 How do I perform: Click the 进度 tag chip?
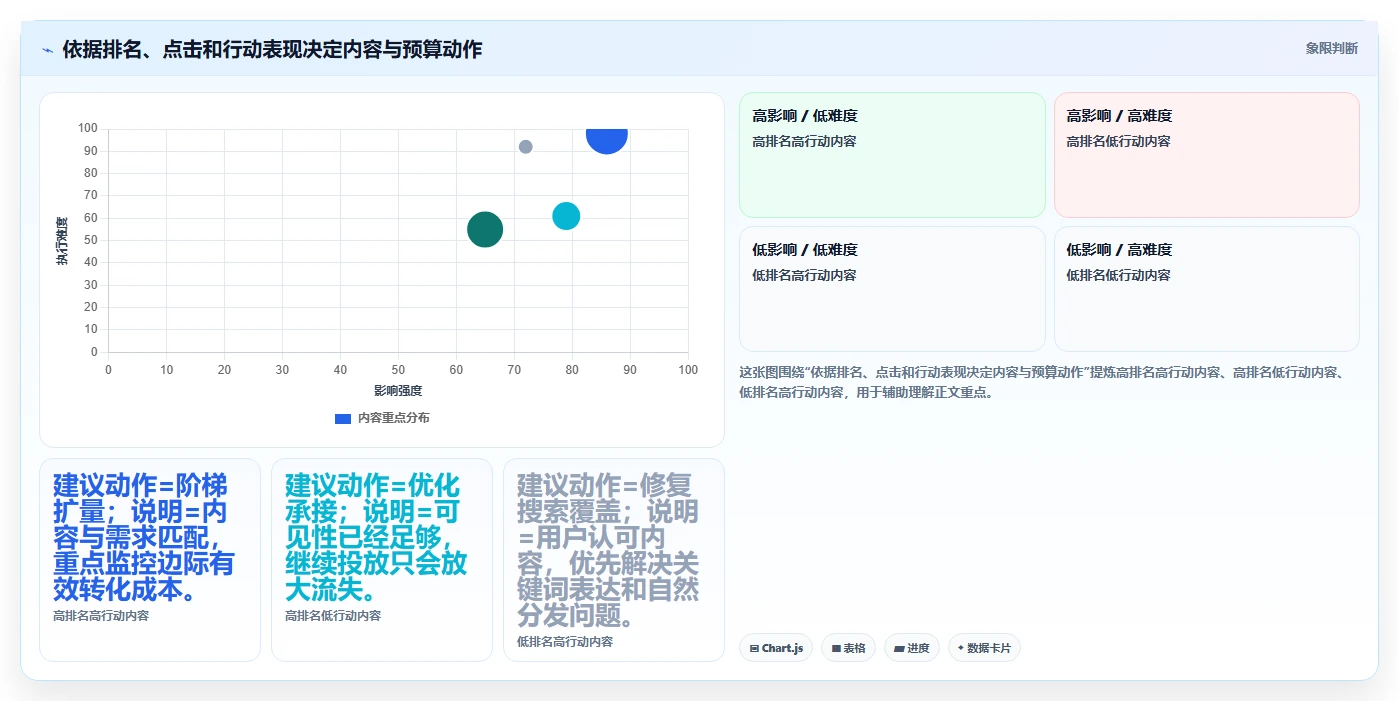(x=912, y=648)
